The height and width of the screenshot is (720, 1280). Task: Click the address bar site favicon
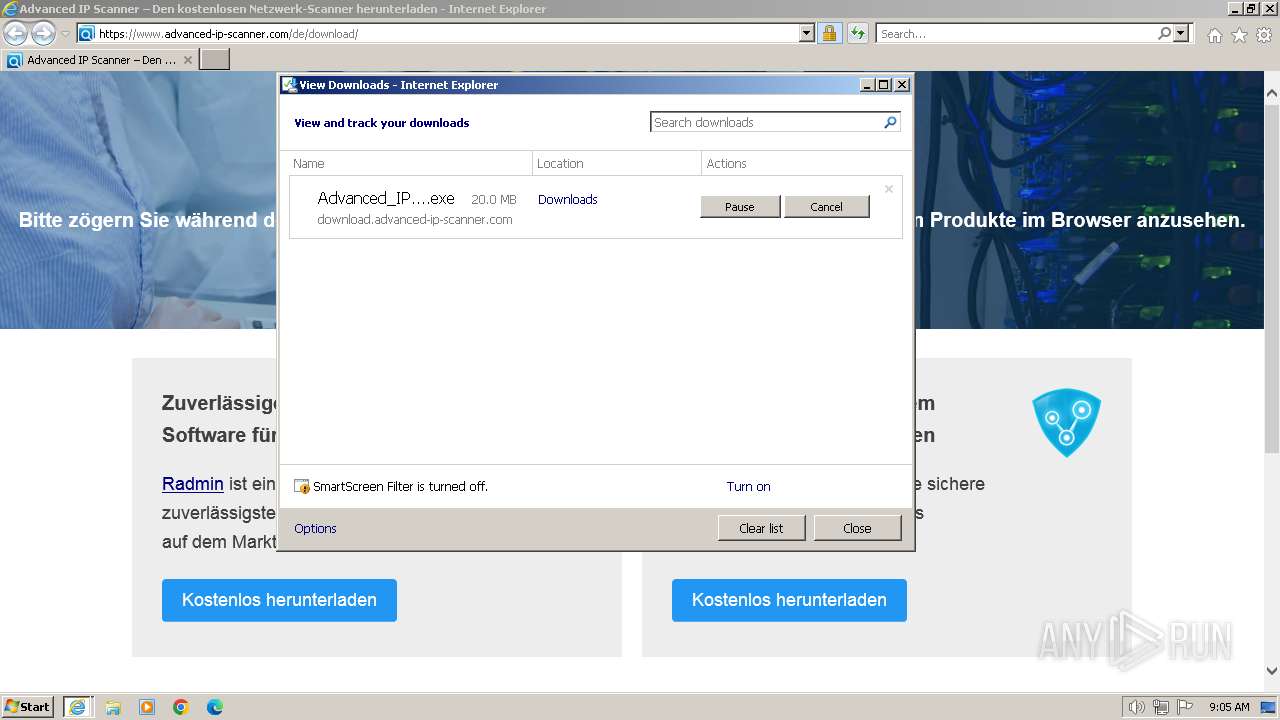pyautogui.click(x=86, y=33)
